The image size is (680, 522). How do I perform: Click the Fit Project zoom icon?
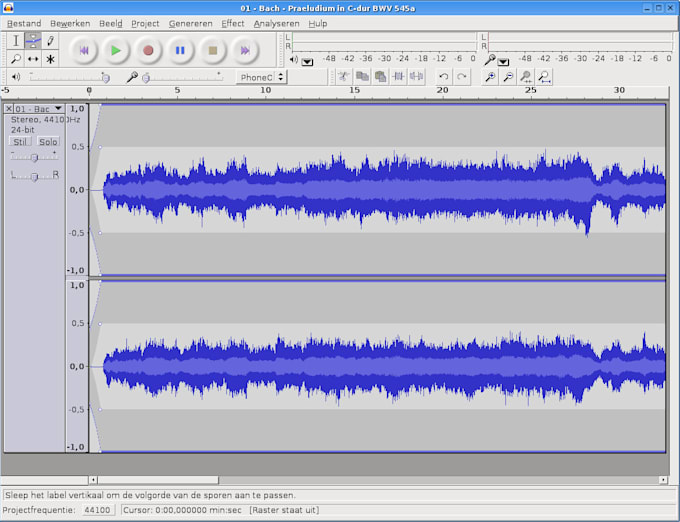544,76
